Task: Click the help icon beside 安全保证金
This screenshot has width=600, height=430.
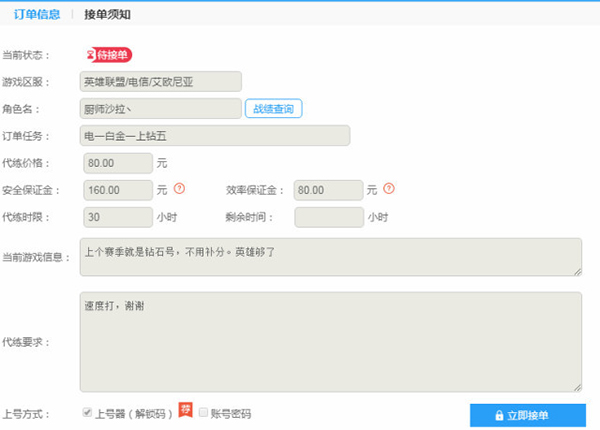Action: coord(180,188)
